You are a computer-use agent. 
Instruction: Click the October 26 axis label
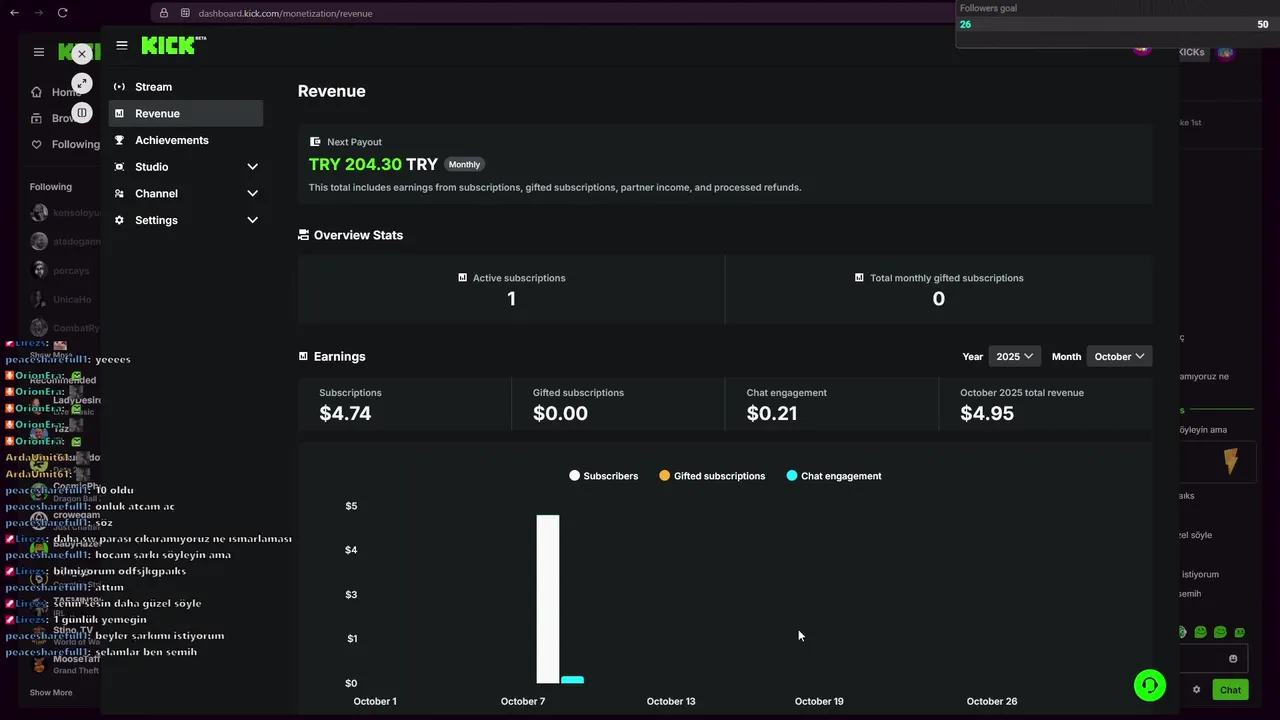(992, 701)
